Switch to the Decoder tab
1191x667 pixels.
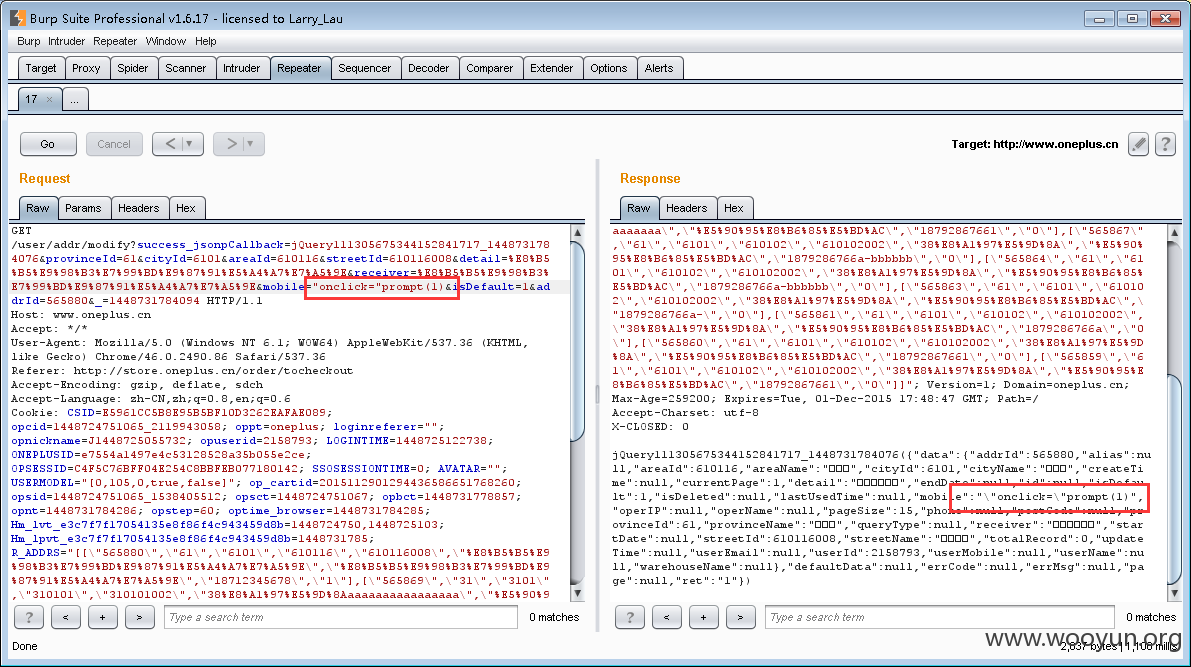point(428,68)
